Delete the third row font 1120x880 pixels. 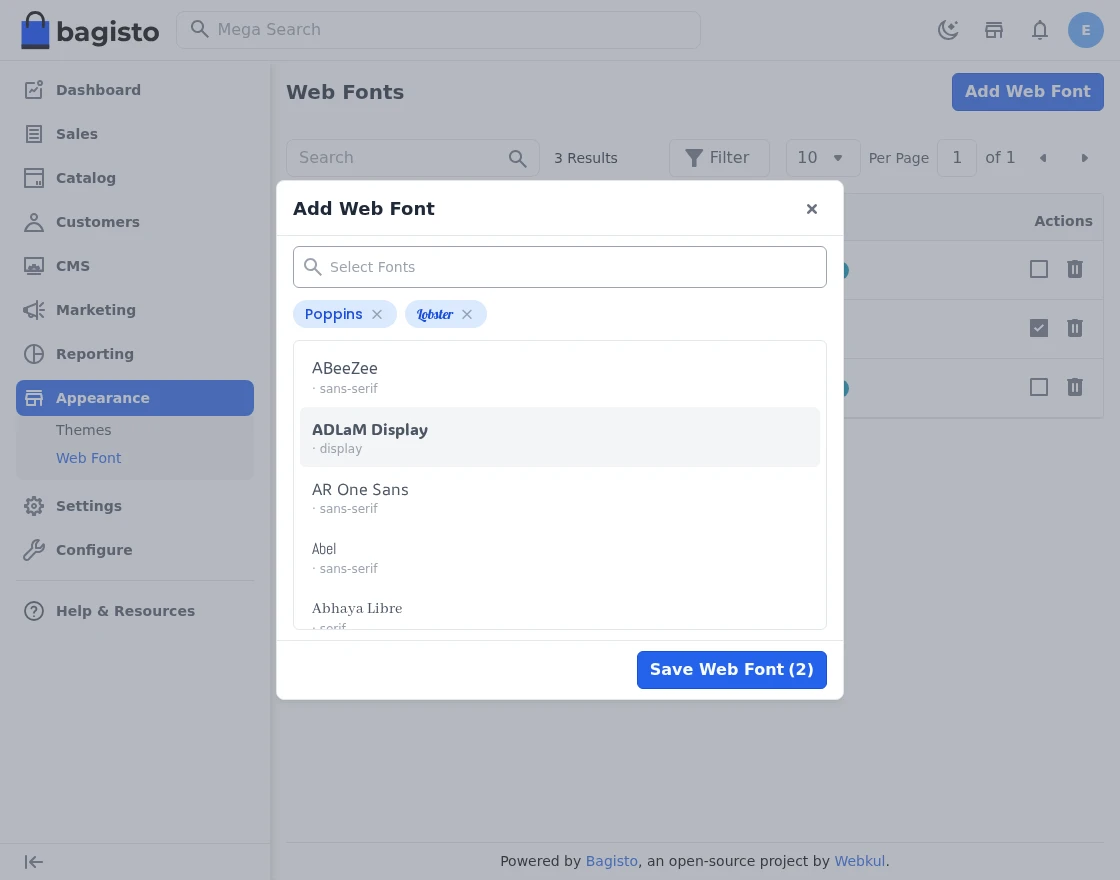[1074, 387]
